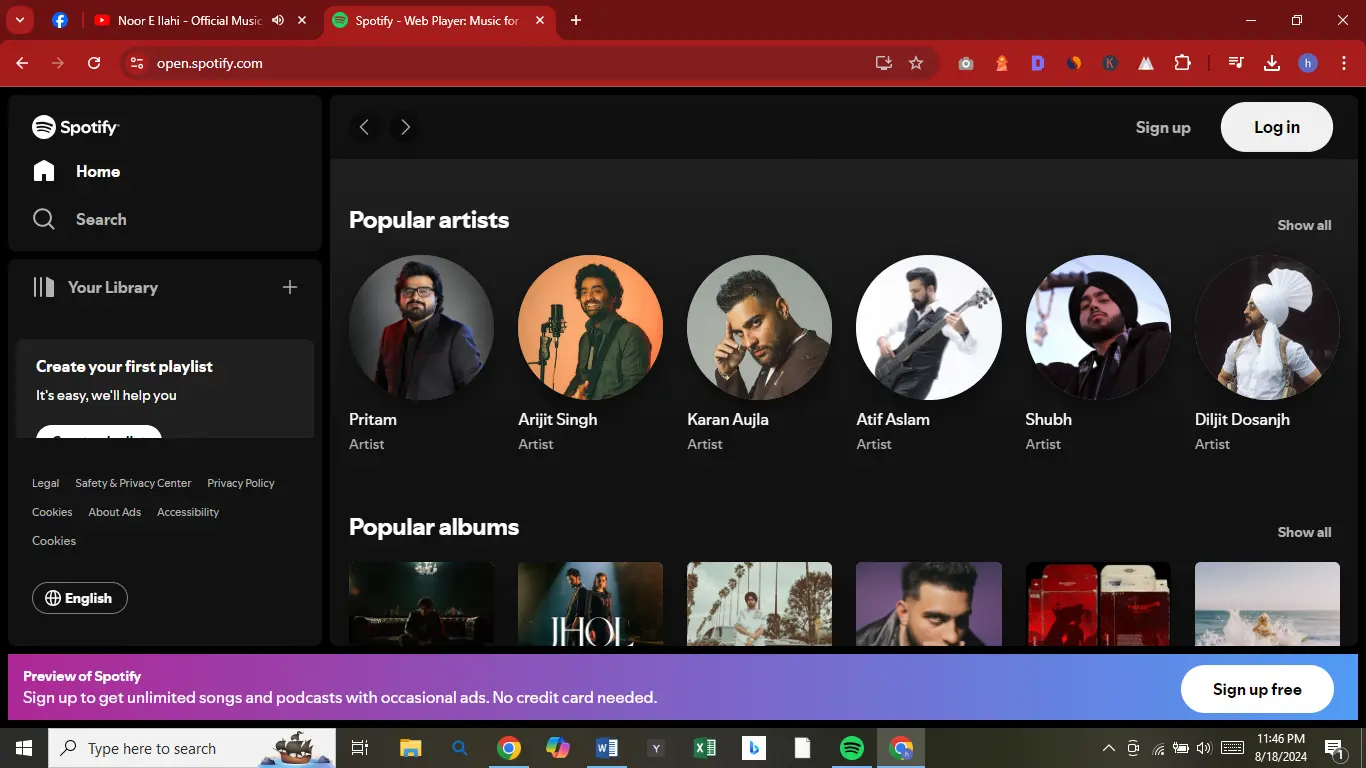Open the JHOL album cover

pos(590,603)
